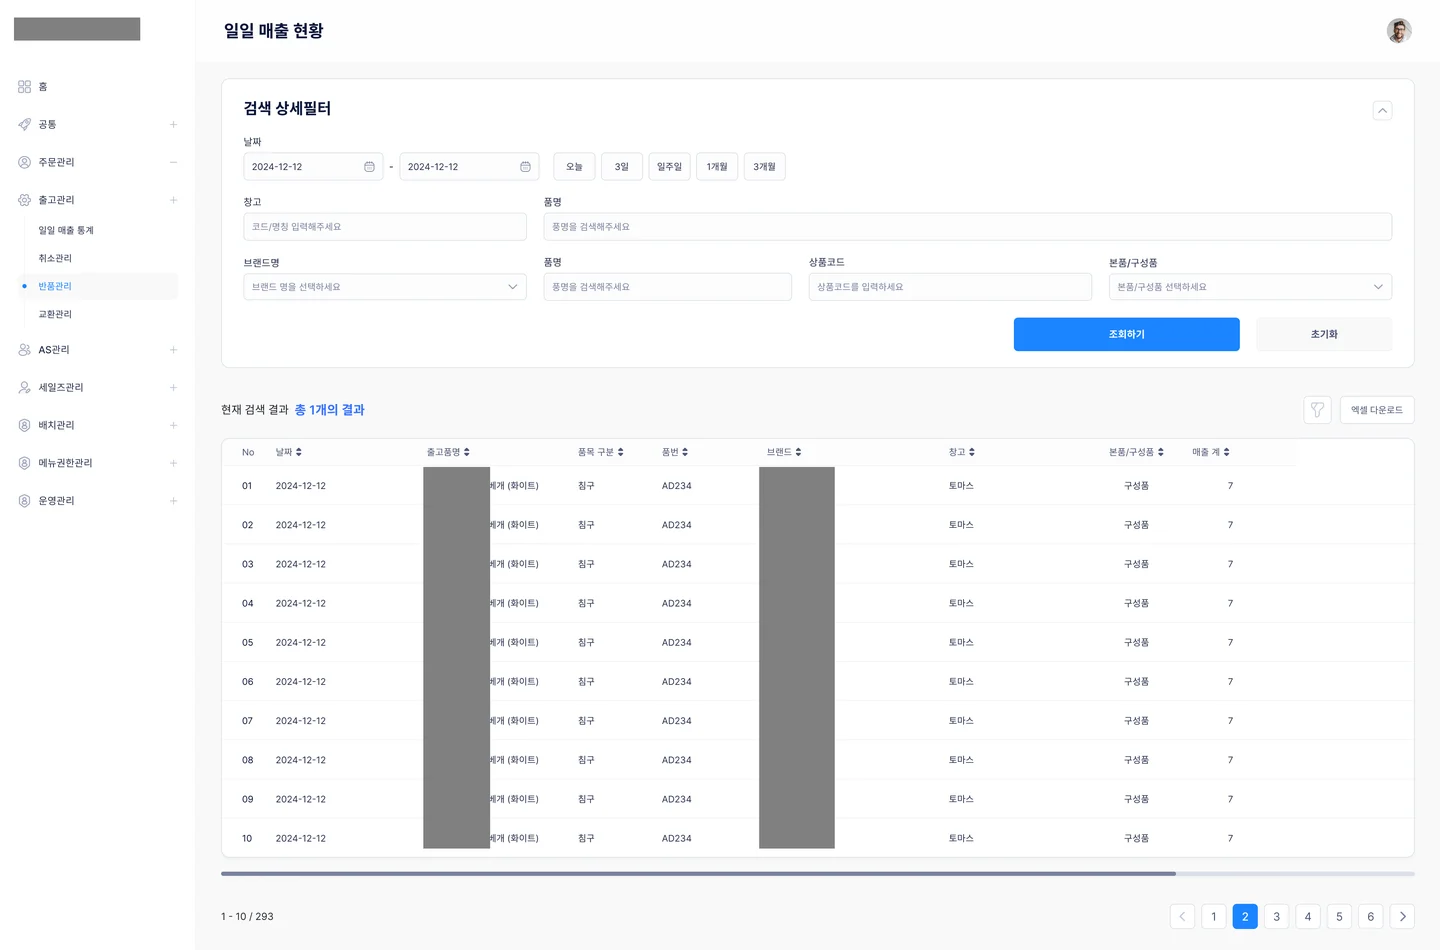
Task: Click the 상품코드 input field
Action: 950,287
